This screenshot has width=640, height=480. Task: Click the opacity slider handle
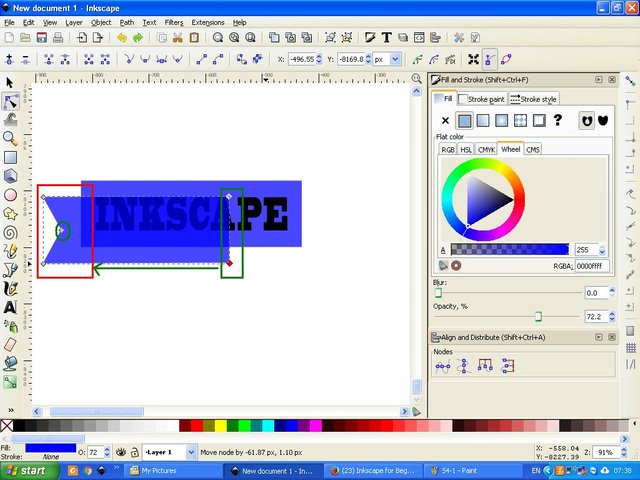pyautogui.click(x=538, y=316)
